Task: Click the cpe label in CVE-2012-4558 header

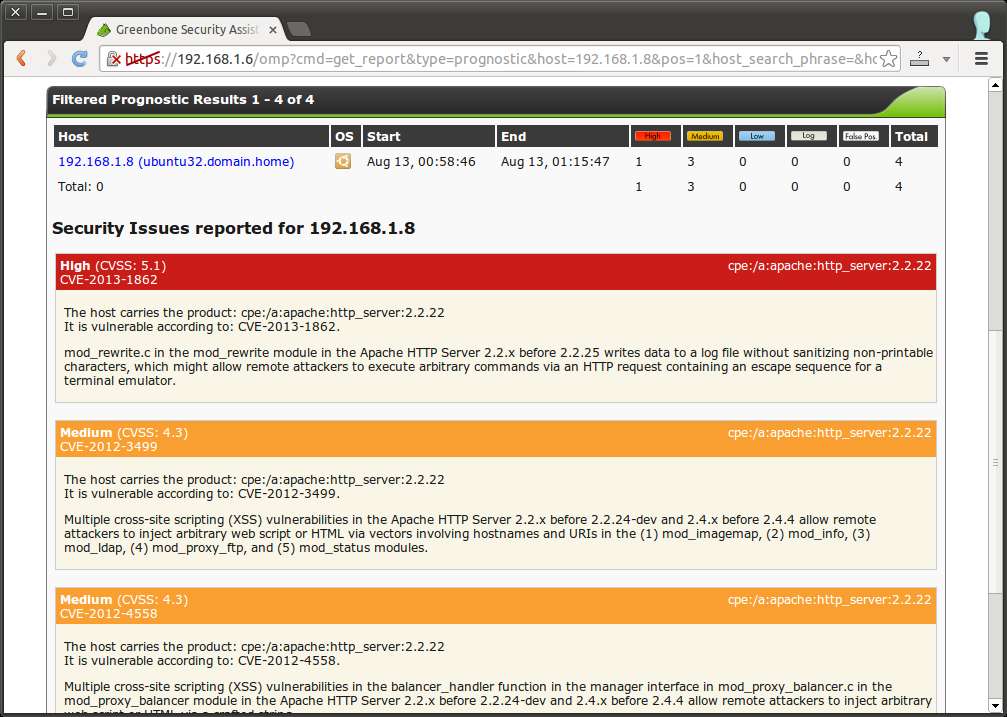Action: coord(829,599)
